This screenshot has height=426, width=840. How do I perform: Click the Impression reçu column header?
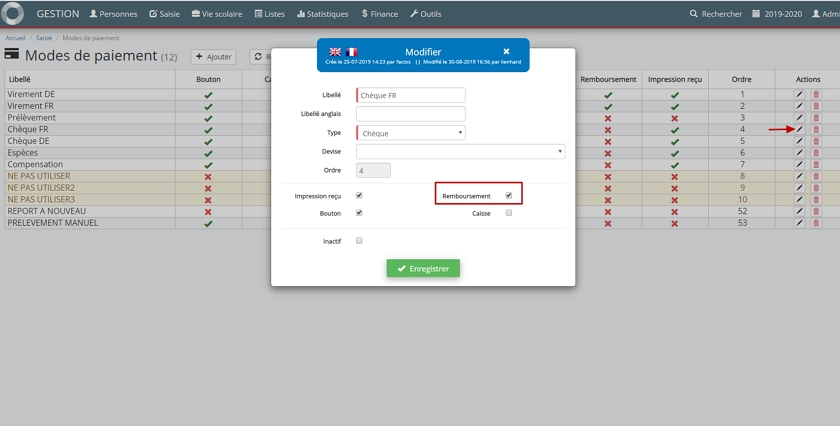(675, 79)
